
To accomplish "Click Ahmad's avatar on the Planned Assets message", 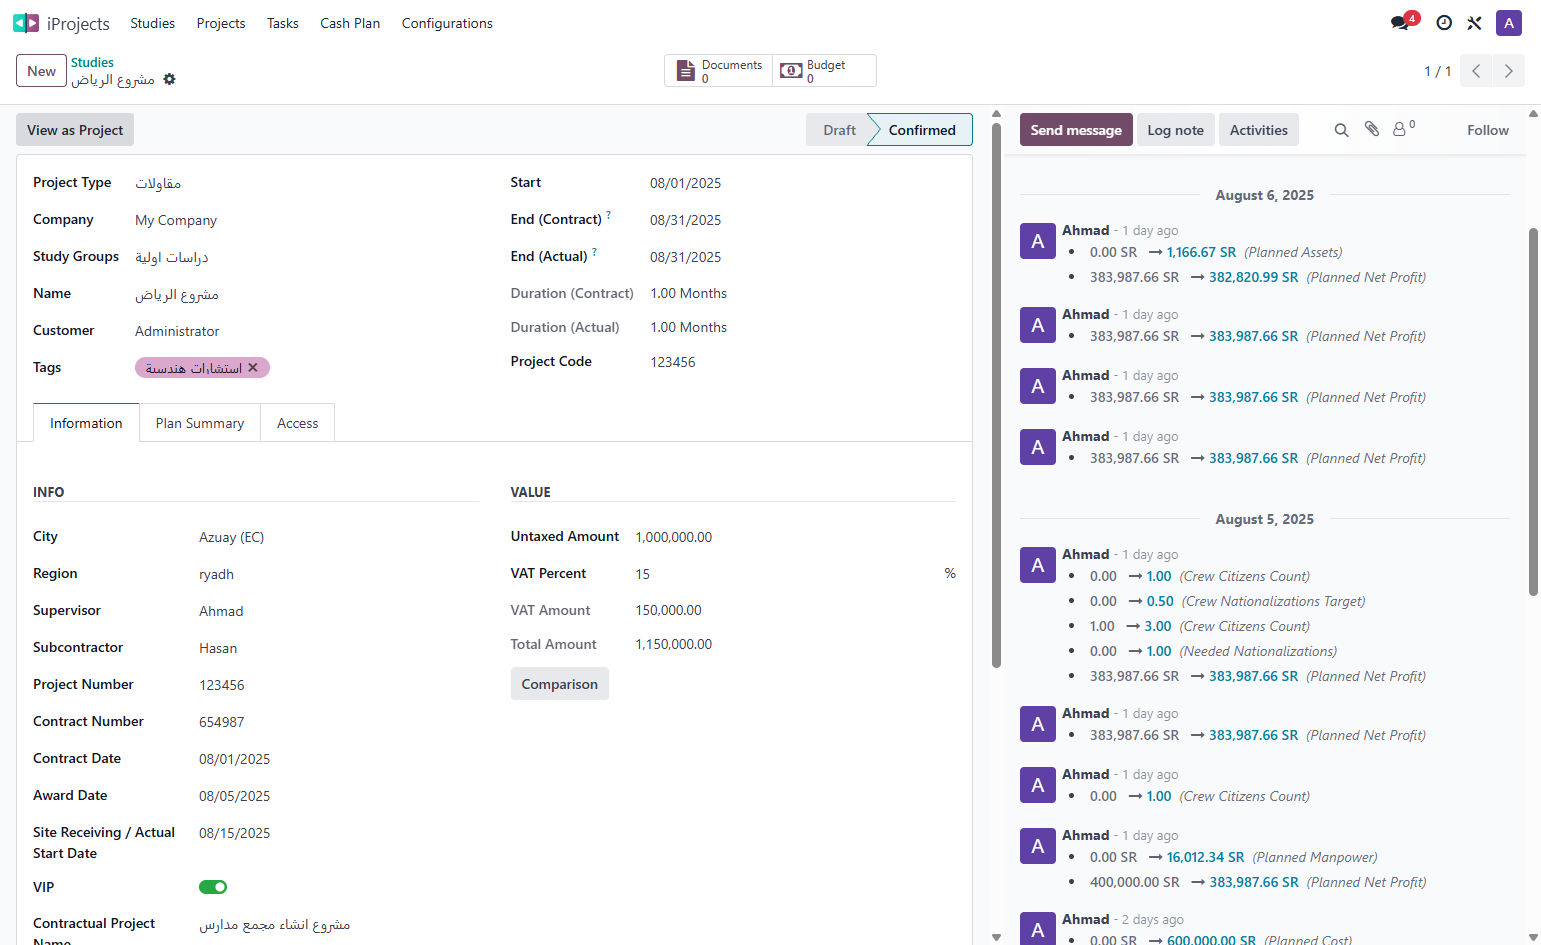I will (1038, 241).
